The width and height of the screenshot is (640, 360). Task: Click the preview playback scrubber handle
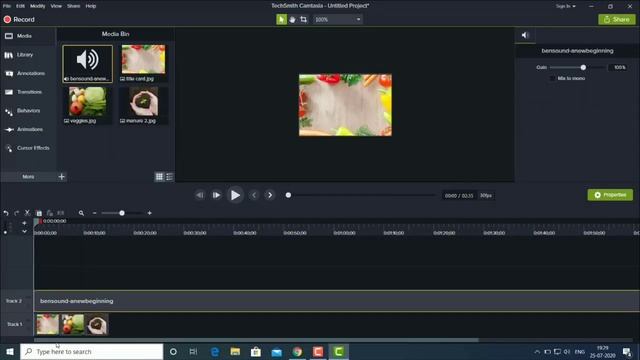pos(288,196)
